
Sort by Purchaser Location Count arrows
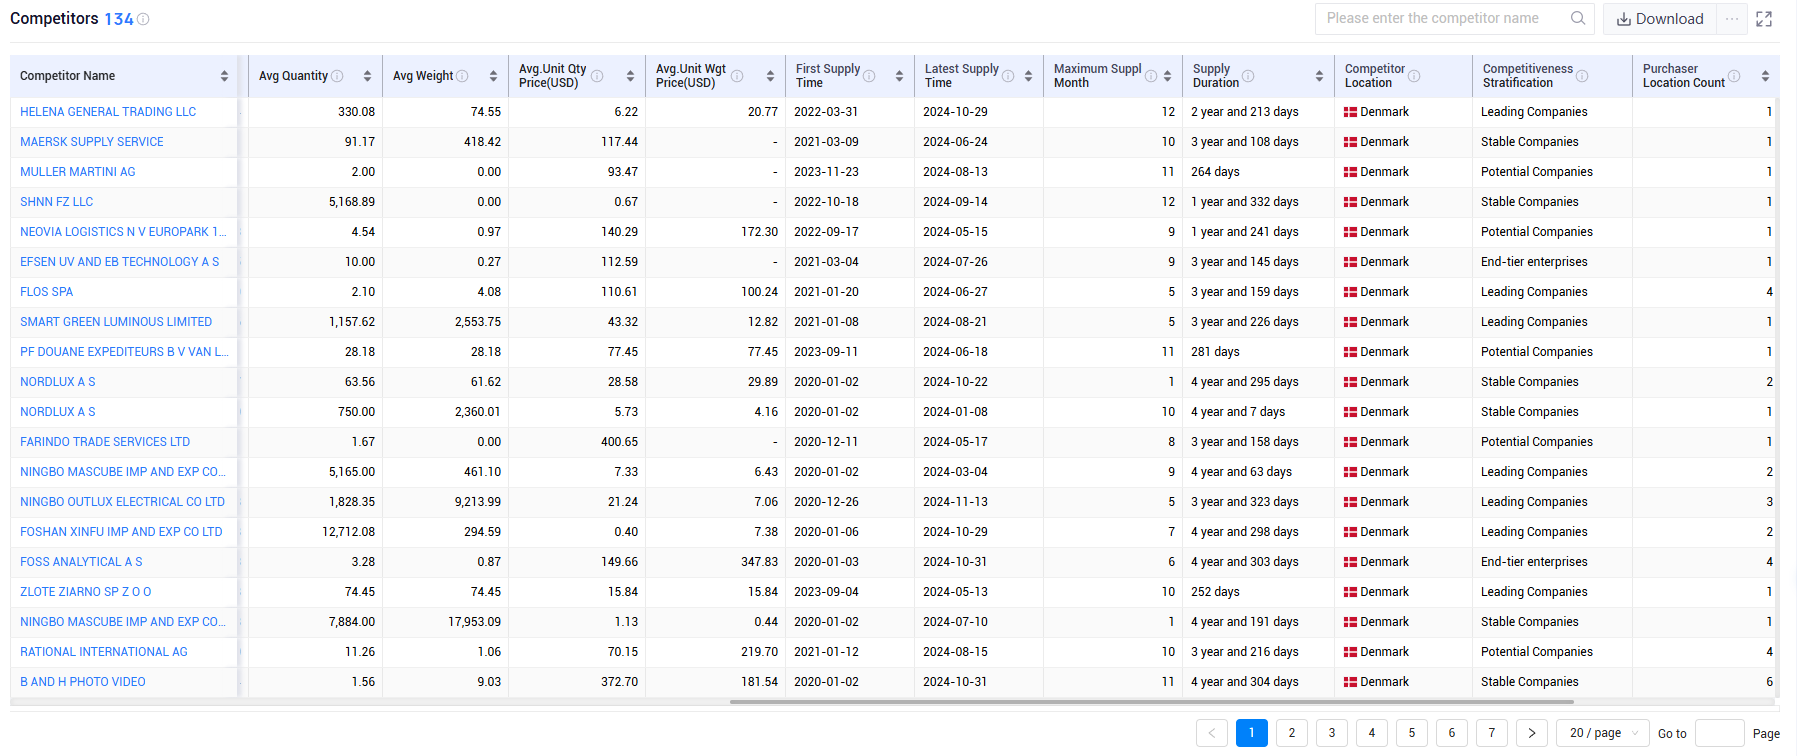(x=1765, y=76)
